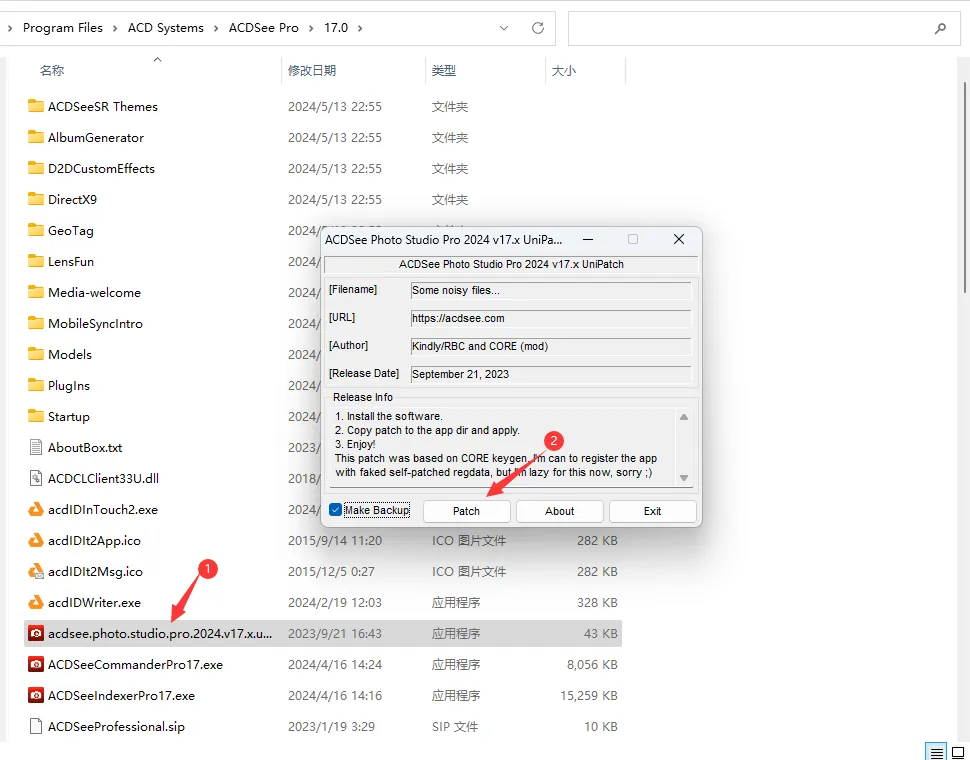Viewport: 970px width, 760px height.
Task: Switch to details view layout icon
Action: coord(937,753)
